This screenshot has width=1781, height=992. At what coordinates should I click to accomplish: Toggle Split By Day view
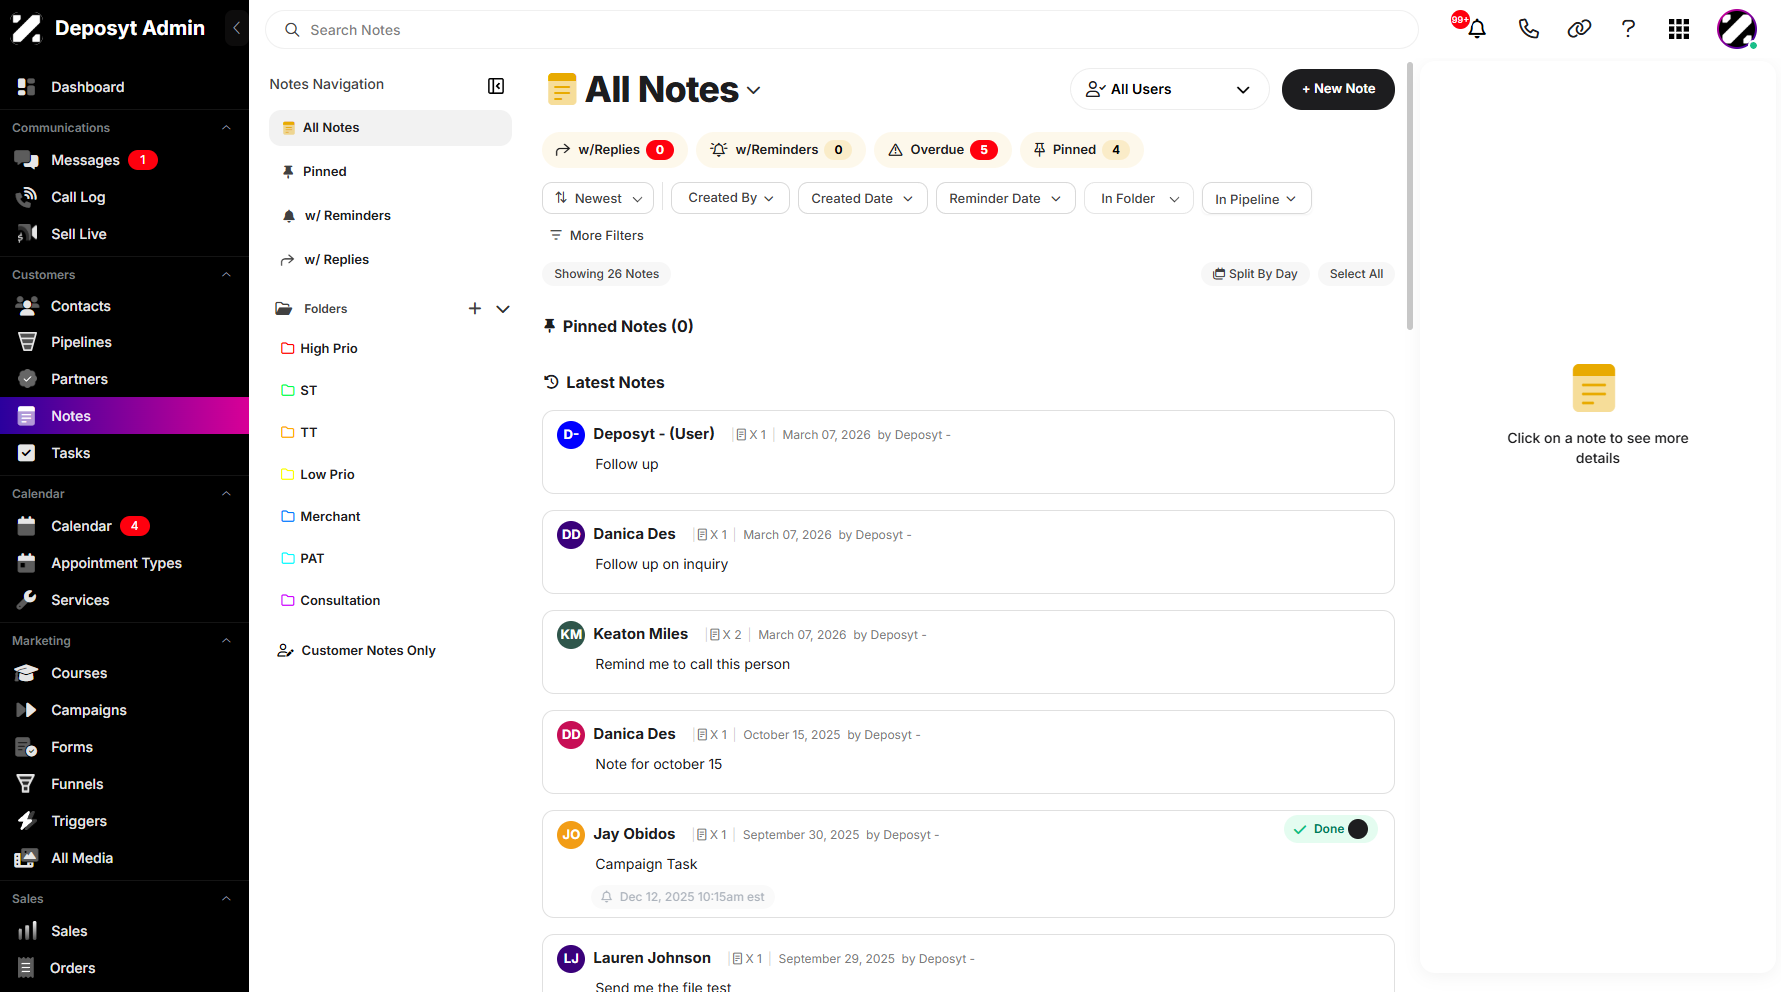(x=1255, y=274)
